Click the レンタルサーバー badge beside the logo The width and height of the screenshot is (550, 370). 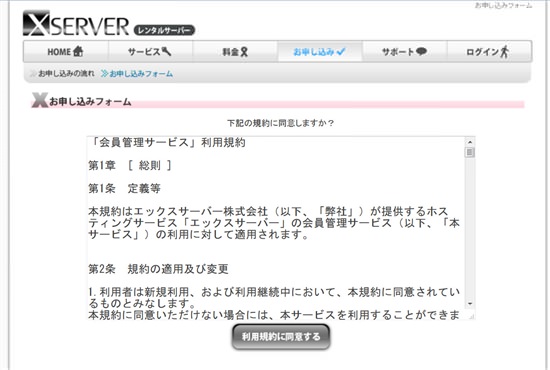(164, 31)
